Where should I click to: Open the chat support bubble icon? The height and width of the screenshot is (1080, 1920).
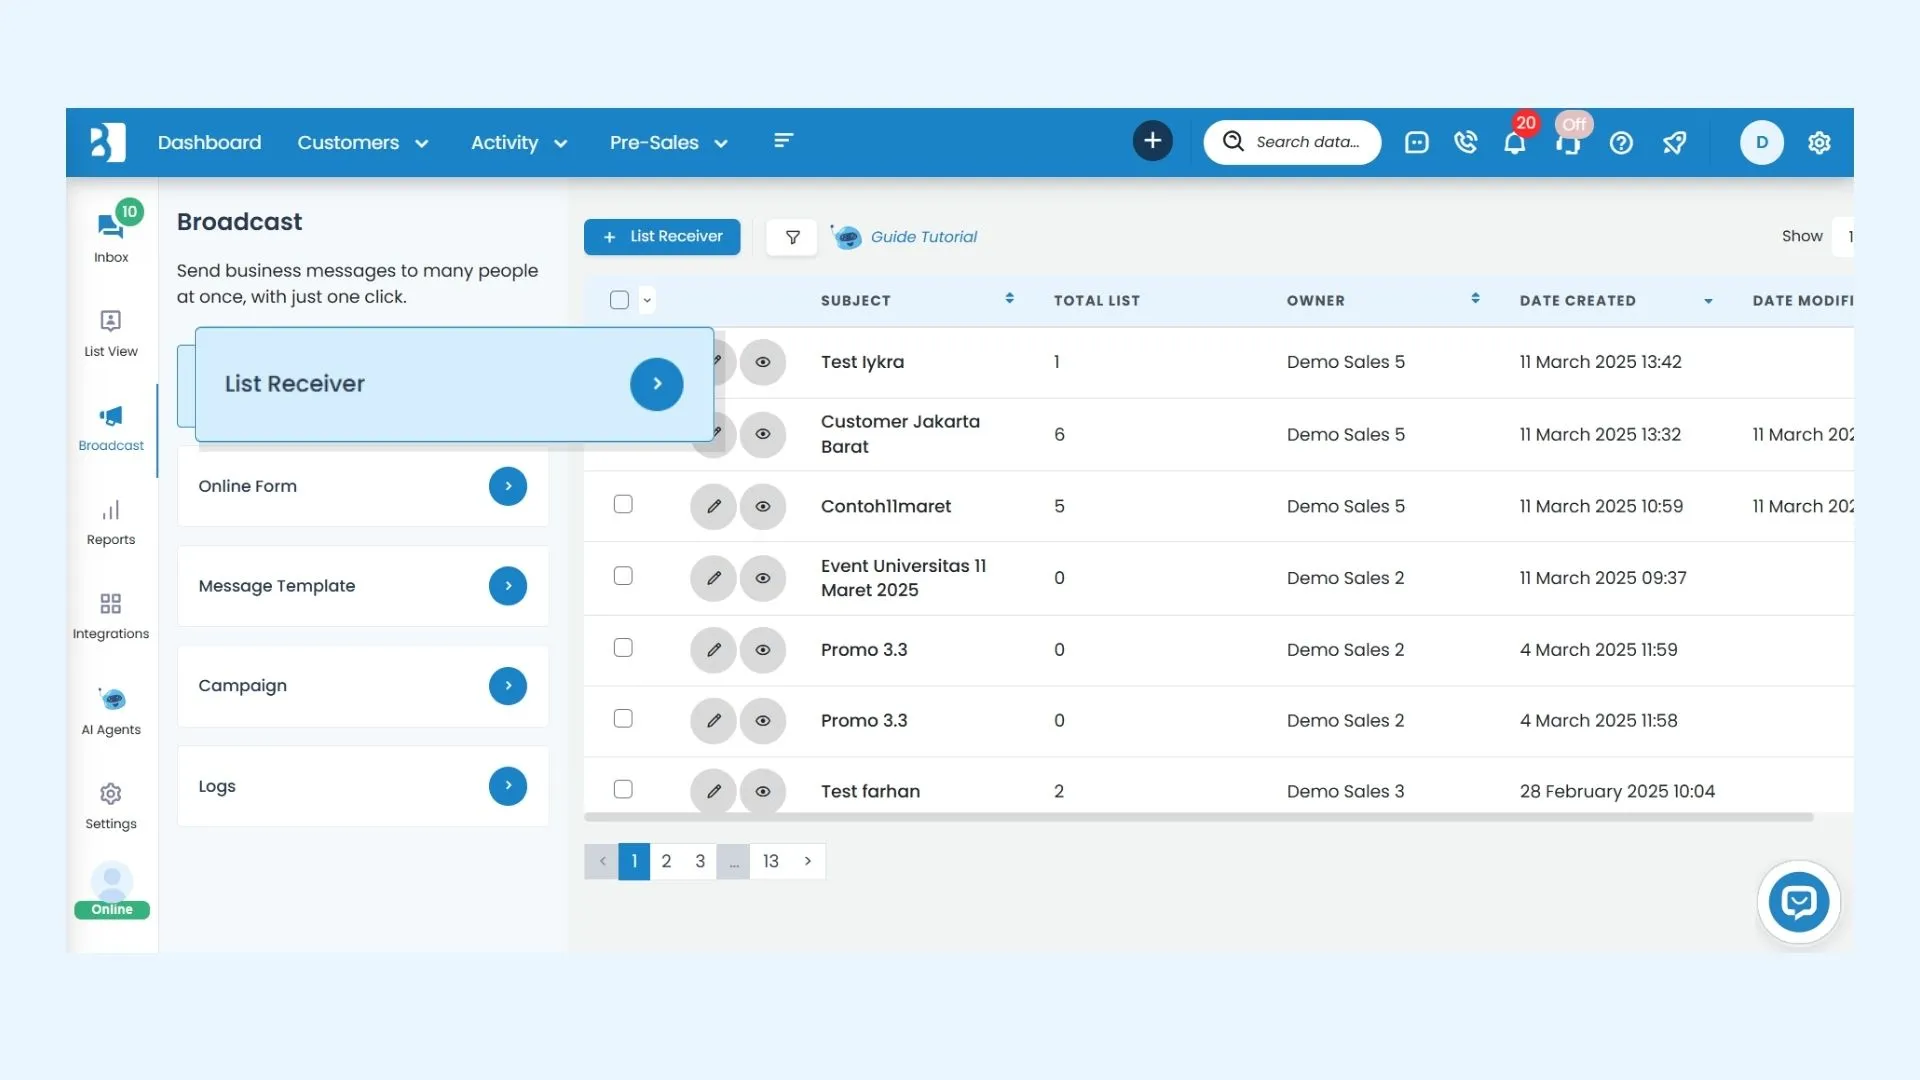tap(1798, 902)
